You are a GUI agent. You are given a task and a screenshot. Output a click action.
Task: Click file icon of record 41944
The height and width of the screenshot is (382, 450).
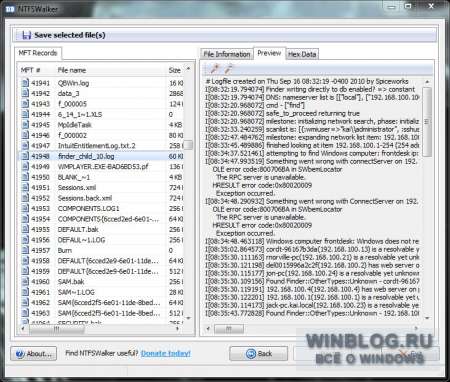pyautogui.click(x=25, y=114)
